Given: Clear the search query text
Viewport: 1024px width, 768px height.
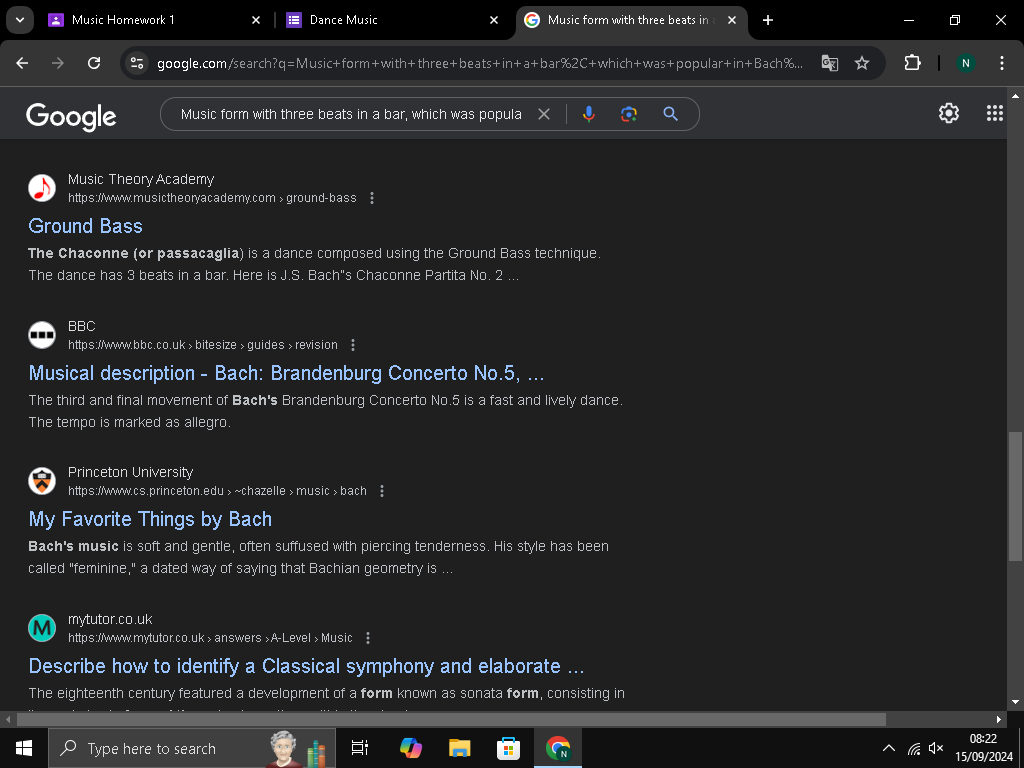Looking at the screenshot, I should point(543,114).
